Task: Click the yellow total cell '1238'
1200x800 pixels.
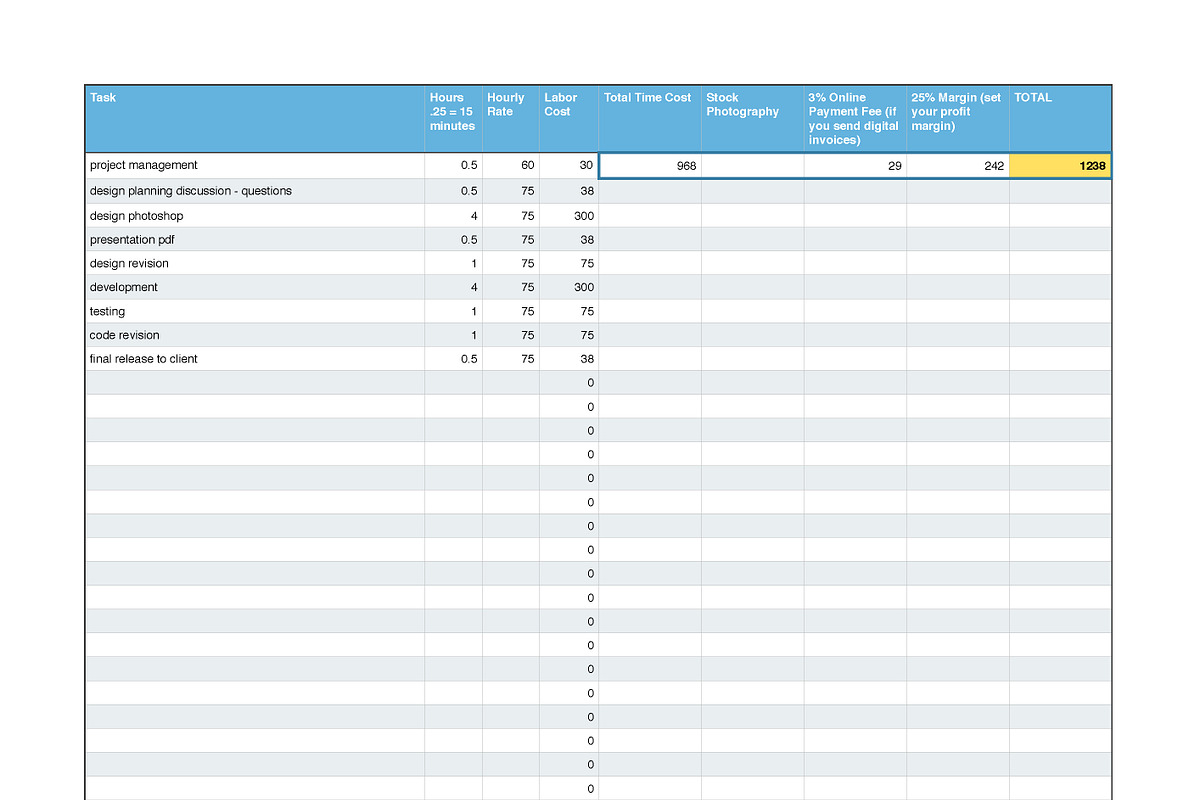Action: point(1061,166)
